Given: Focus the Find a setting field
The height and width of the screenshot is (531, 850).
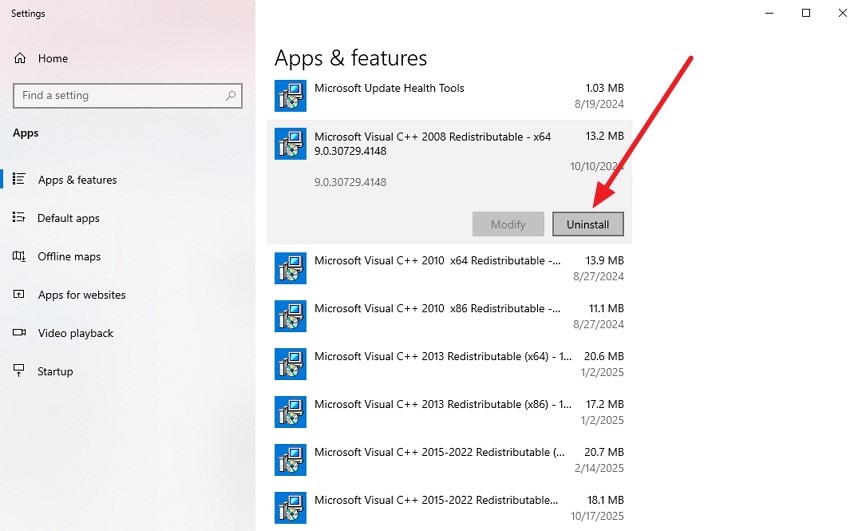Looking at the screenshot, I should [127, 95].
